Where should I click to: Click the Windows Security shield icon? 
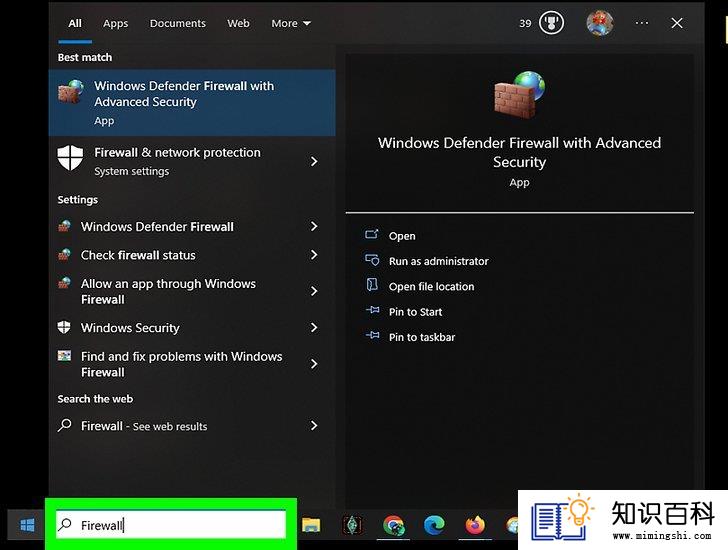[x=64, y=327]
